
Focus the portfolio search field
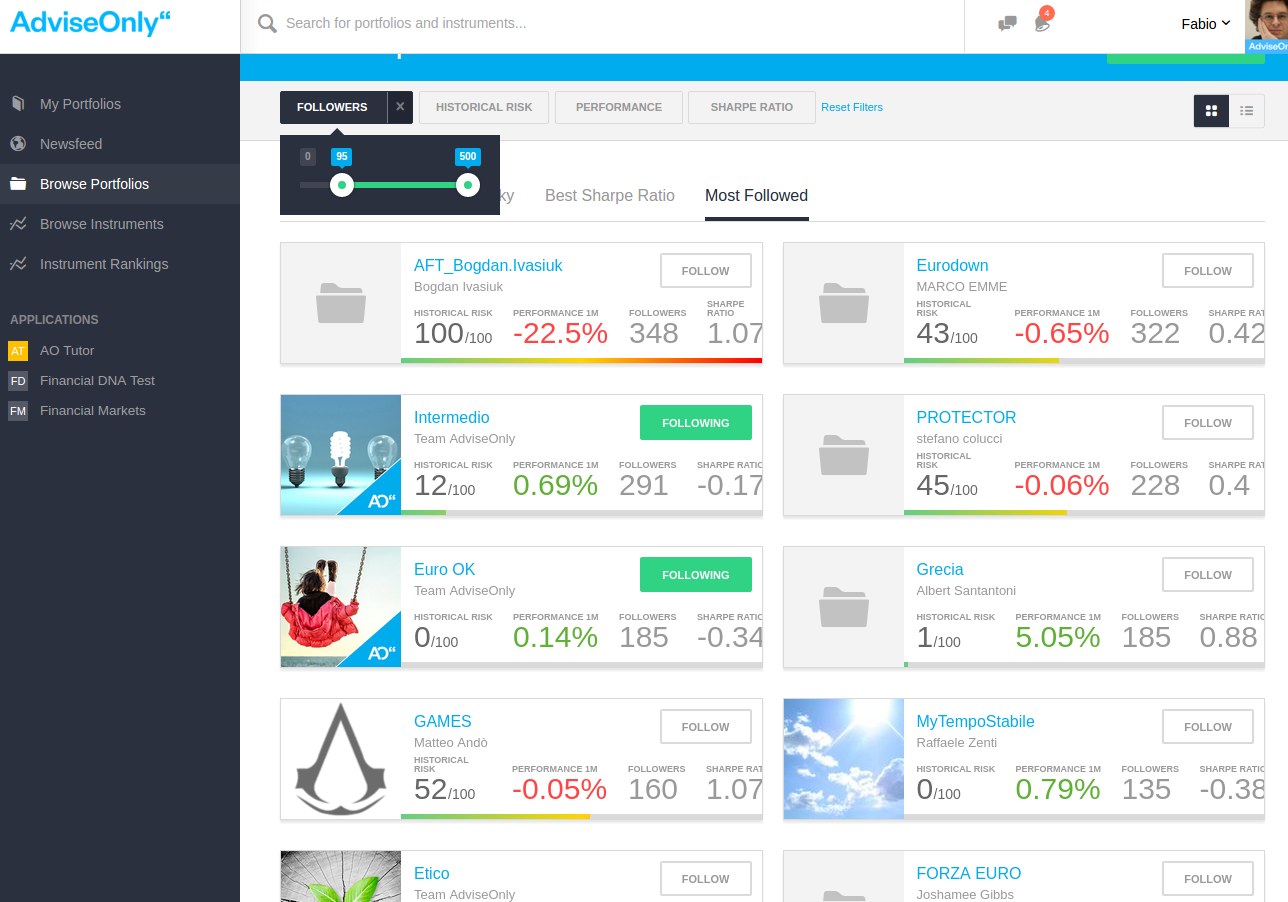[620, 23]
